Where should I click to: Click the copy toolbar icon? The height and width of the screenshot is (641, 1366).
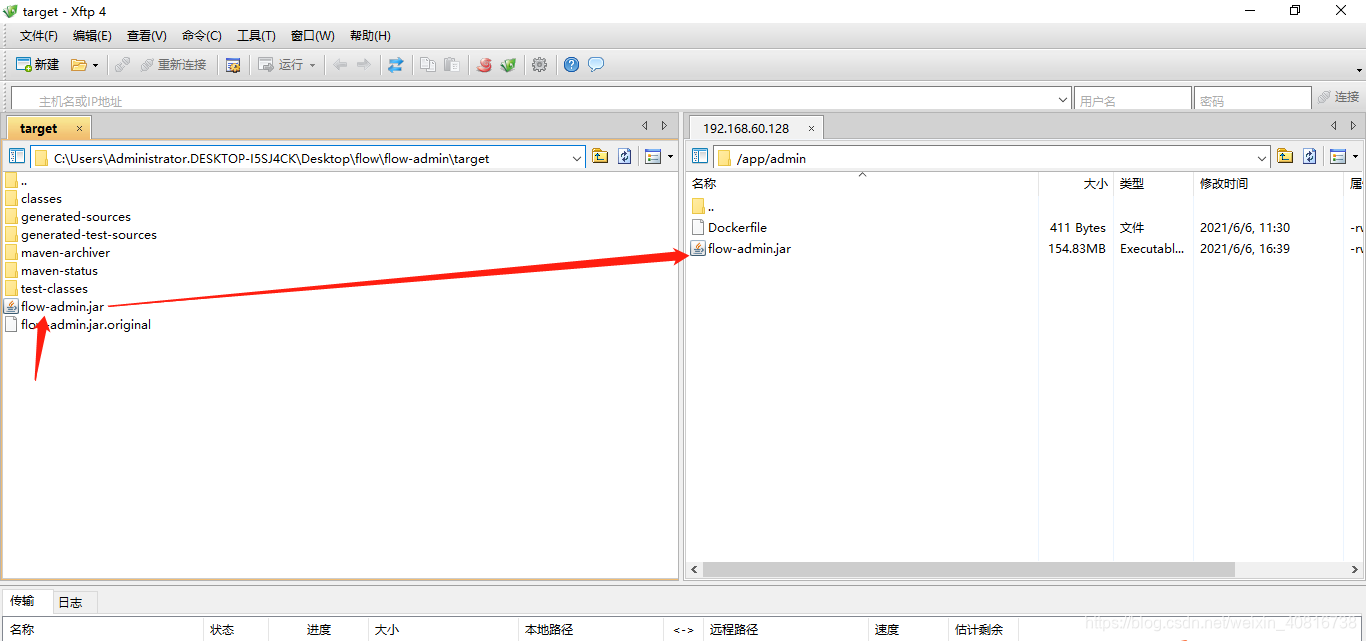pos(428,65)
